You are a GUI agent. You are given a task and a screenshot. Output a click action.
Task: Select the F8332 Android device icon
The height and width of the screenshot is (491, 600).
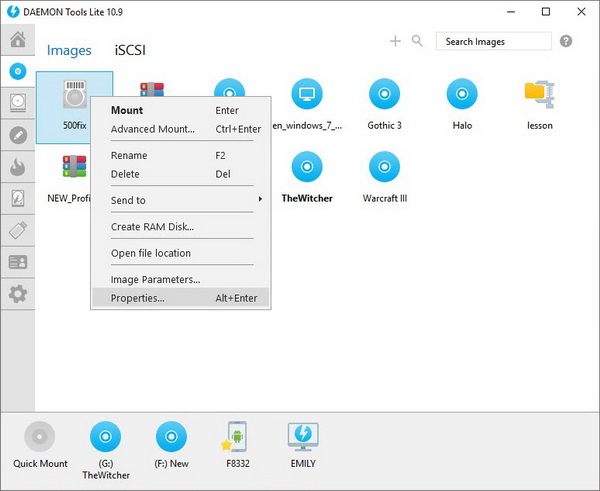[234, 437]
